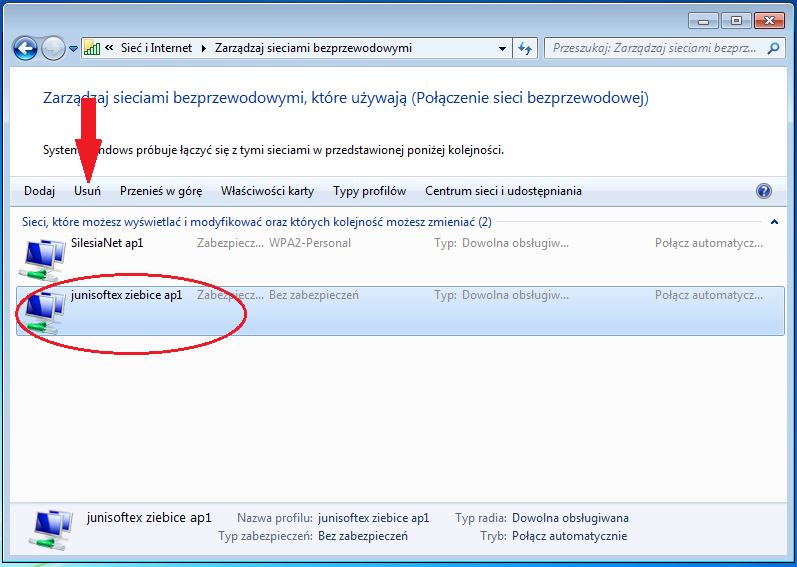Open Właściwości karty adapter properties
The height and width of the screenshot is (567, 797).
267,191
